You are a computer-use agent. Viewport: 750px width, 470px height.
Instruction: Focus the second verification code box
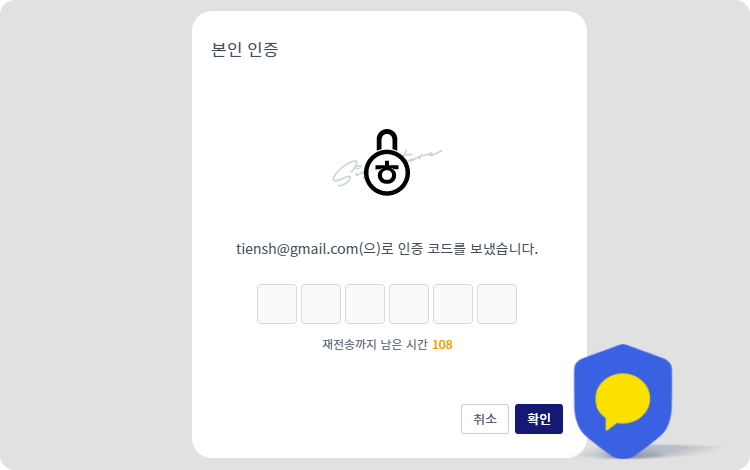pyautogui.click(x=321, y=304)
